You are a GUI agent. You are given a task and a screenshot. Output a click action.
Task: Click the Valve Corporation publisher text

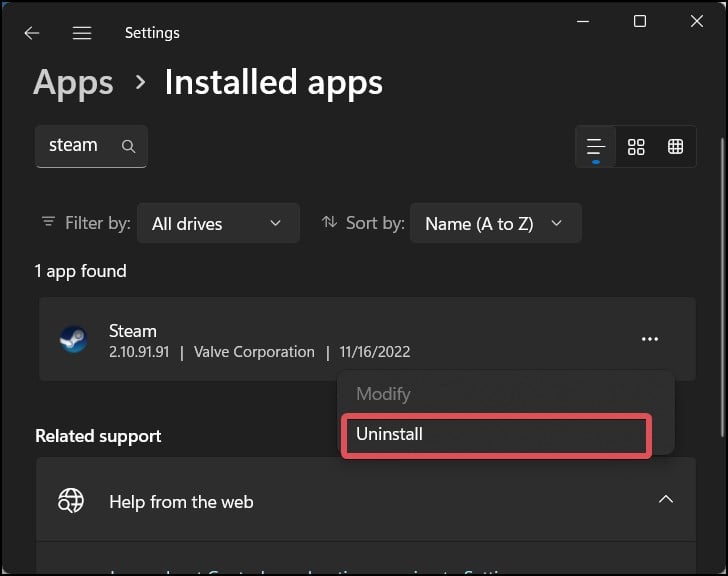tap(254, 352)
